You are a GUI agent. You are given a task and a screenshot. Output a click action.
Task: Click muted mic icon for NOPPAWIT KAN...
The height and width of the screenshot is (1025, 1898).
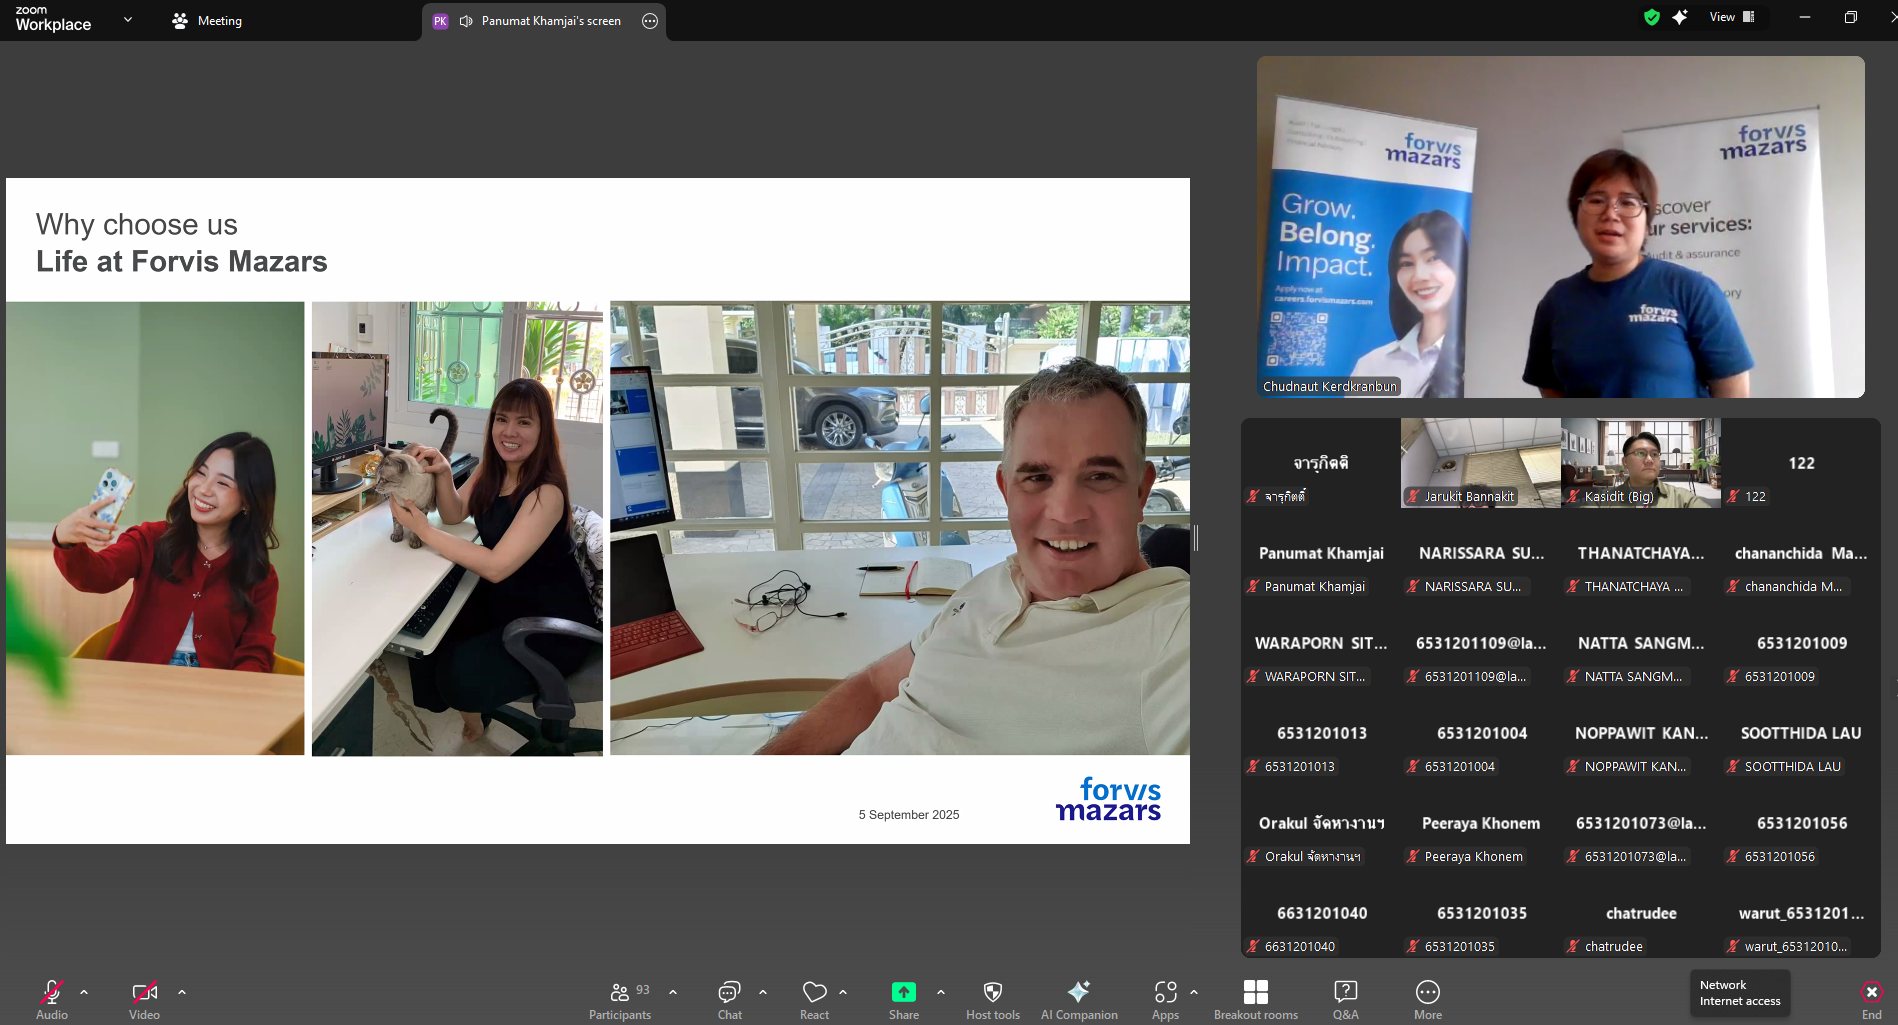click(x=1573, y=766)
